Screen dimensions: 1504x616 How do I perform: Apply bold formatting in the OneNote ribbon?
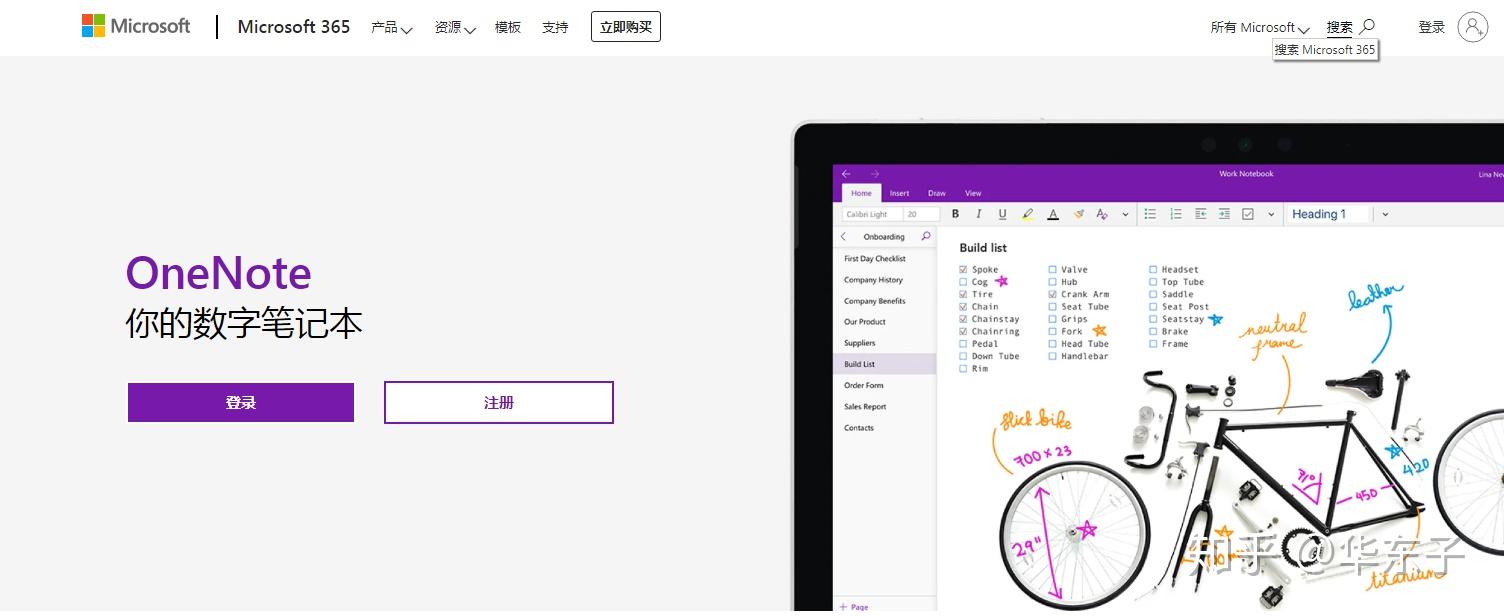(955, 214)
